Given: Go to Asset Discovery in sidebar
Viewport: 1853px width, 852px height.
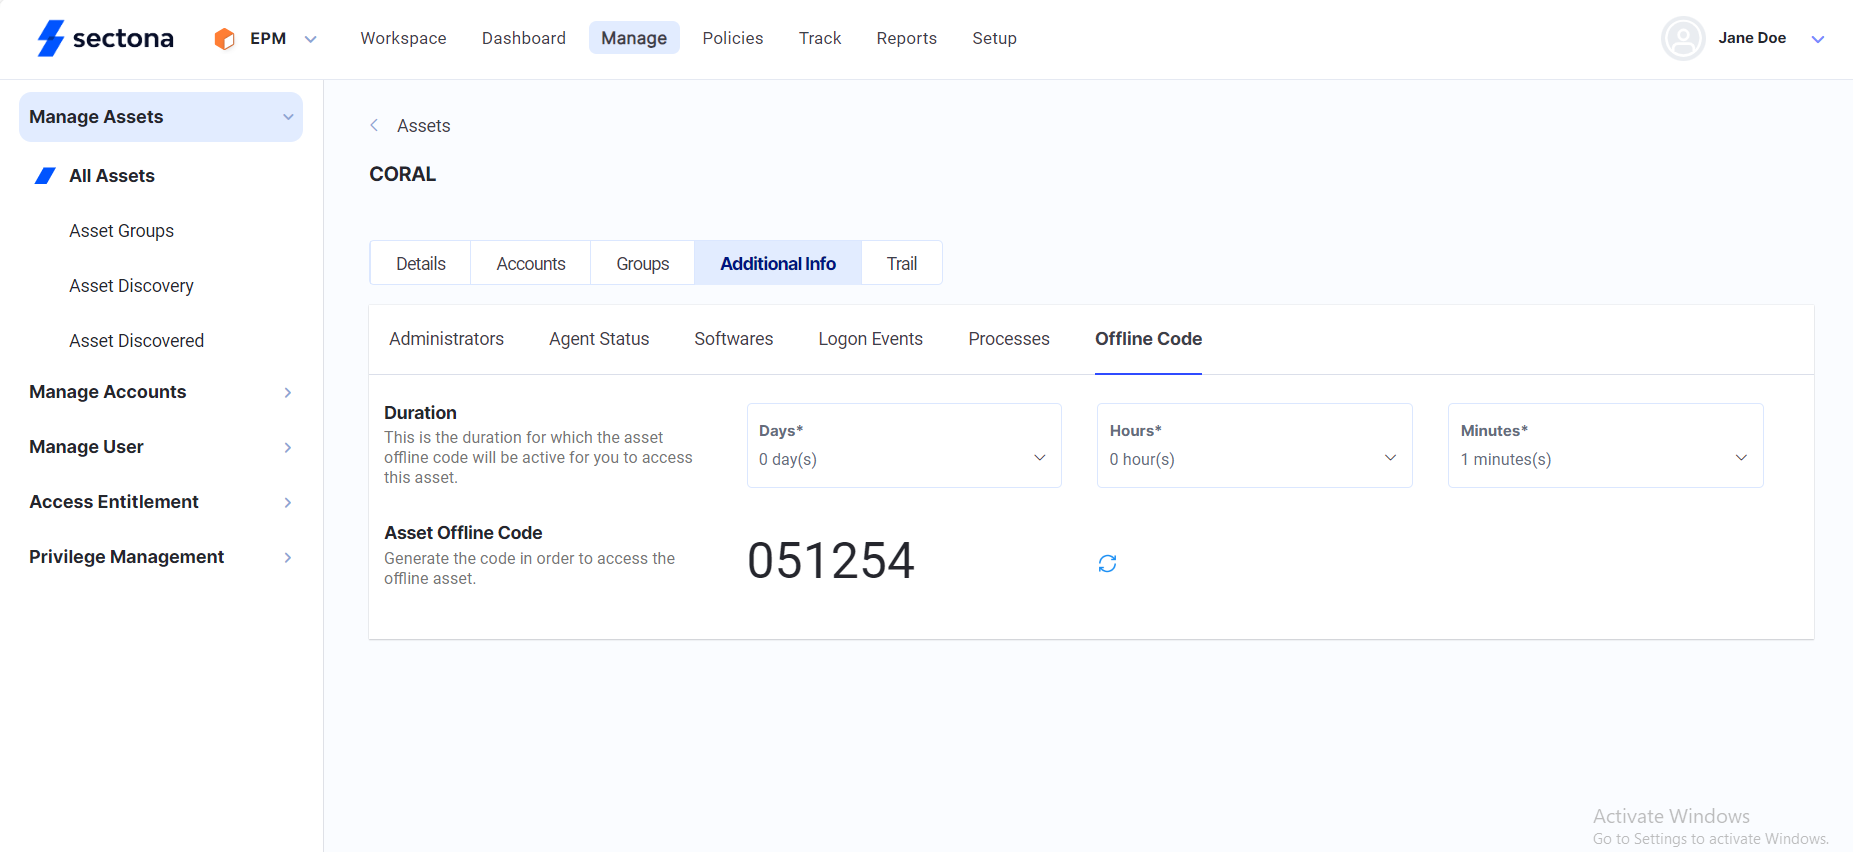Looking at the screenshot, I should pos(131,286).
